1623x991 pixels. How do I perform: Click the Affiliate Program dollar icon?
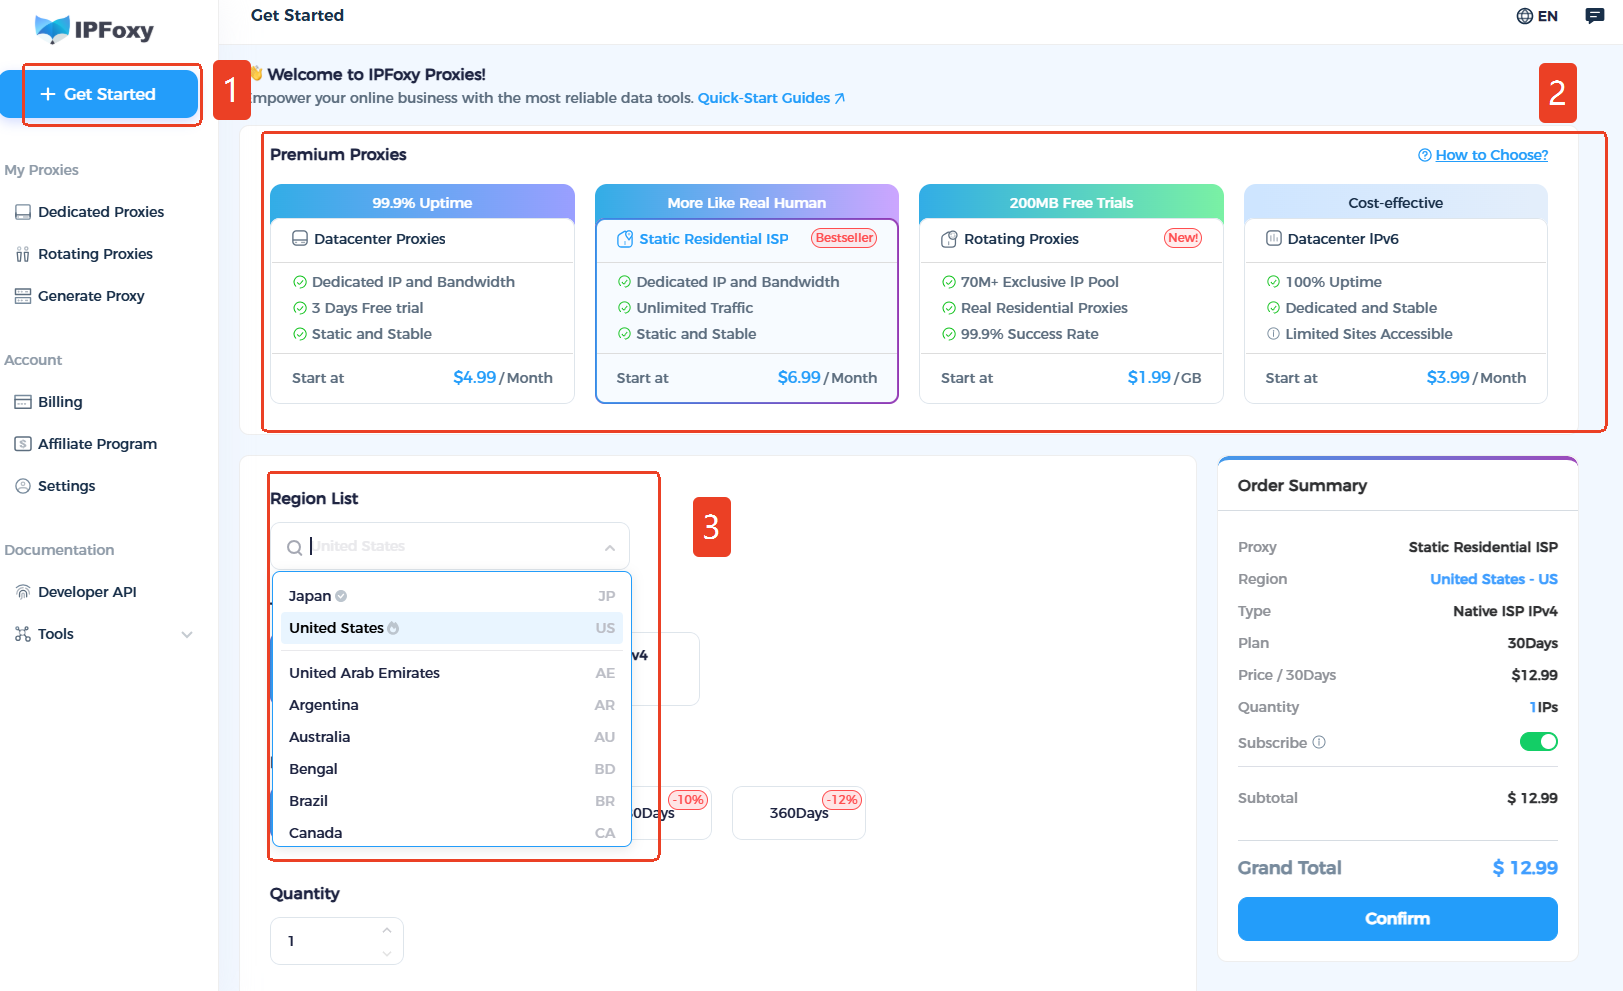tap(23, 444)
